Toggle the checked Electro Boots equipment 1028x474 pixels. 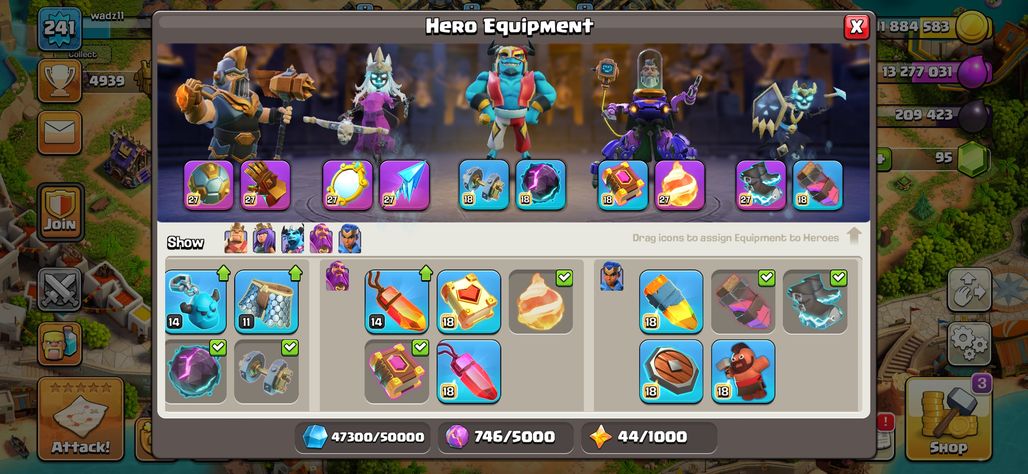814,301
